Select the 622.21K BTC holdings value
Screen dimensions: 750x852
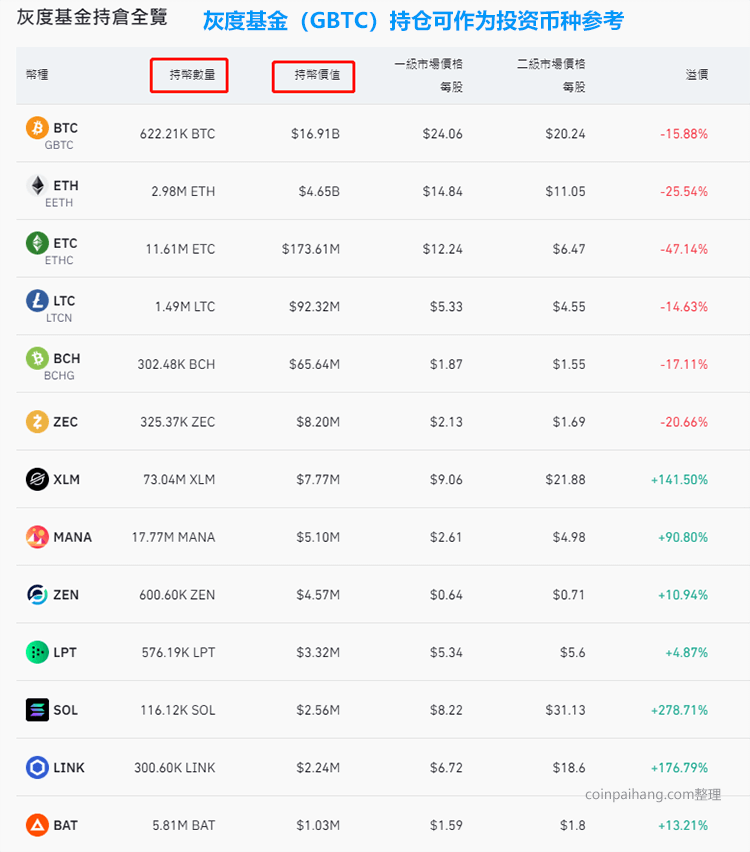(177, 134)
